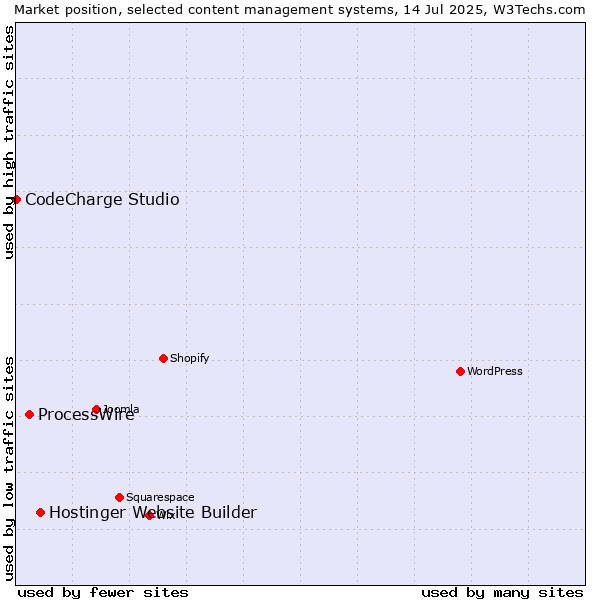Click the Shopify label text
Screen dimensions: 600x600
[189, 358]
